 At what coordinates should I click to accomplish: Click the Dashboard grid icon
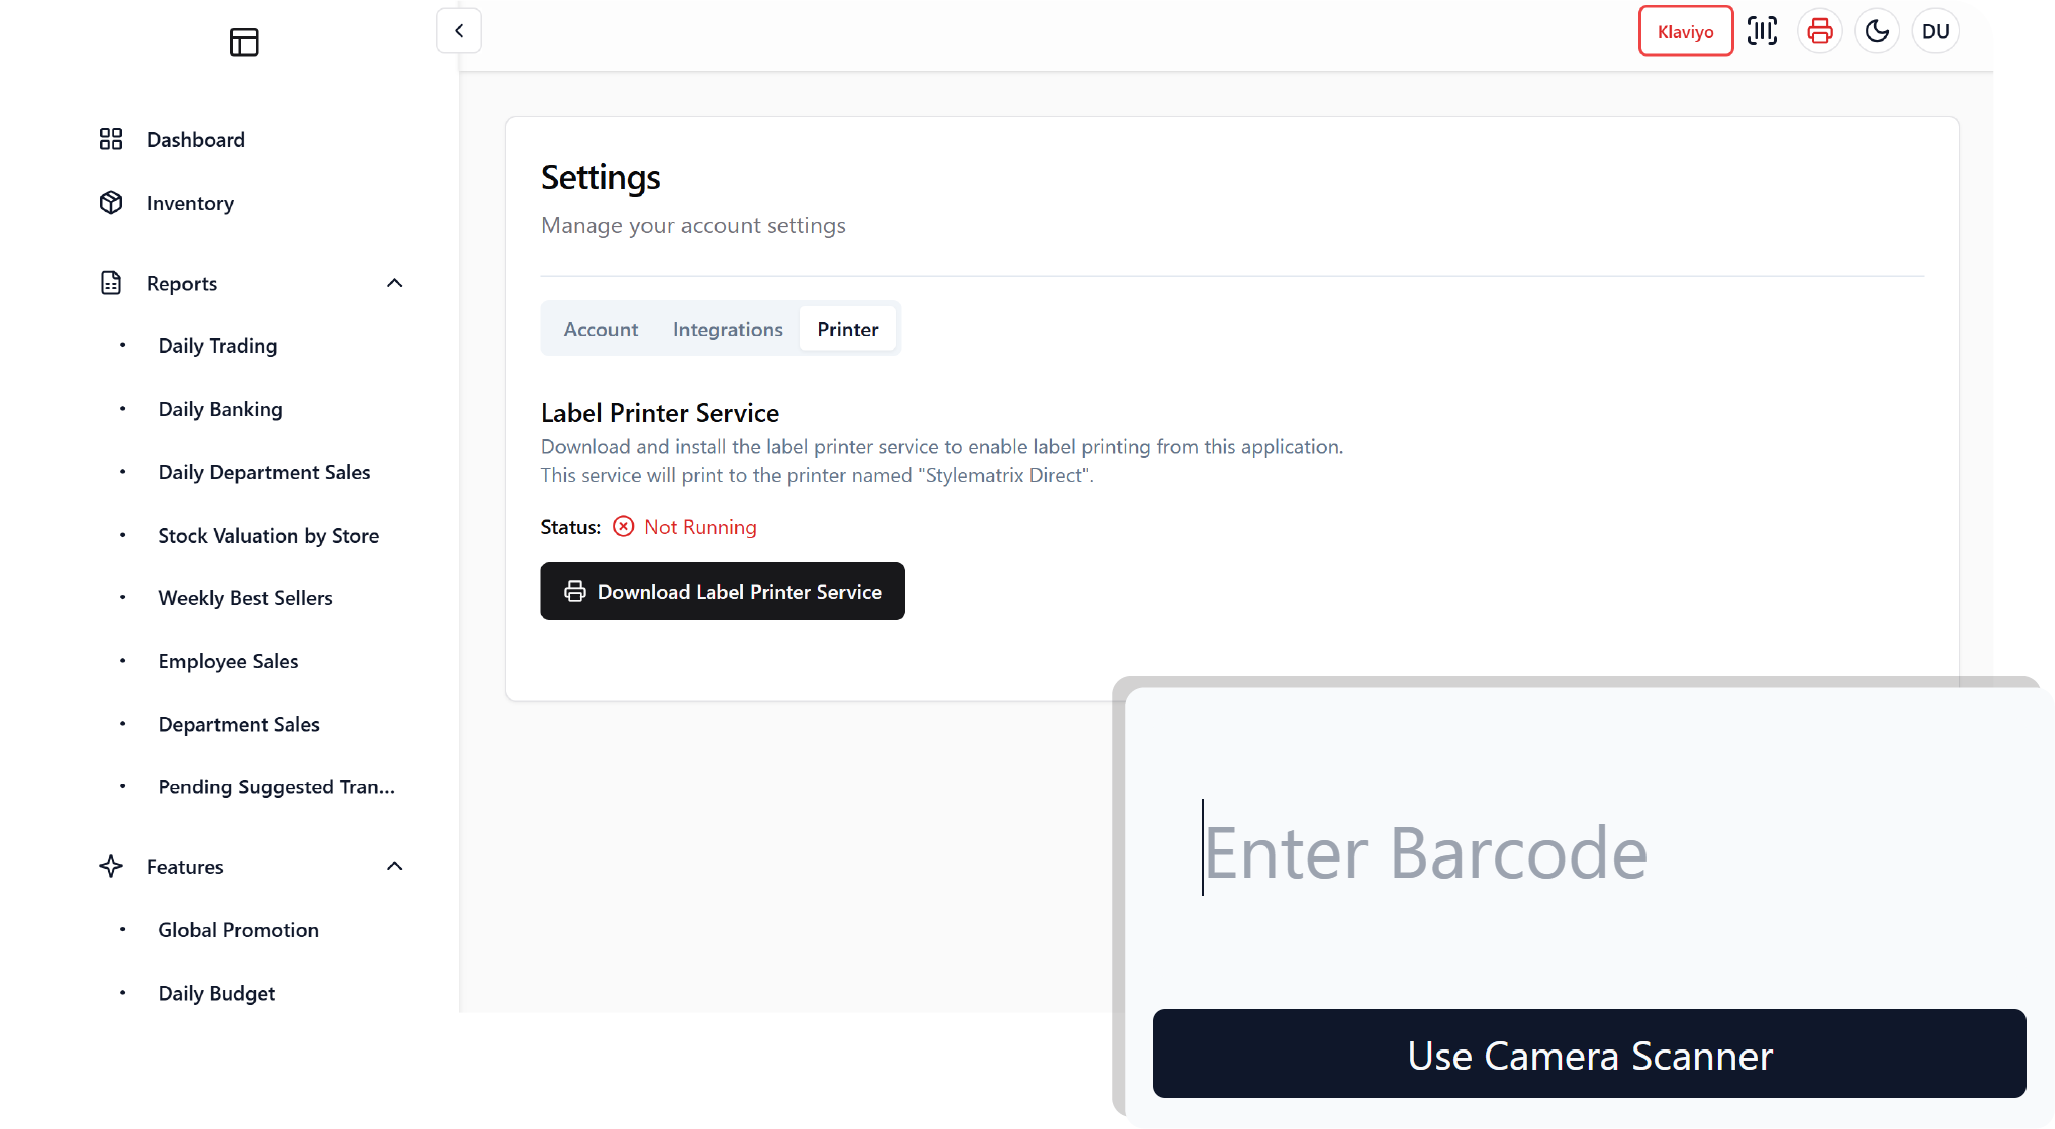pyautogui.click(x=111, y=139)
